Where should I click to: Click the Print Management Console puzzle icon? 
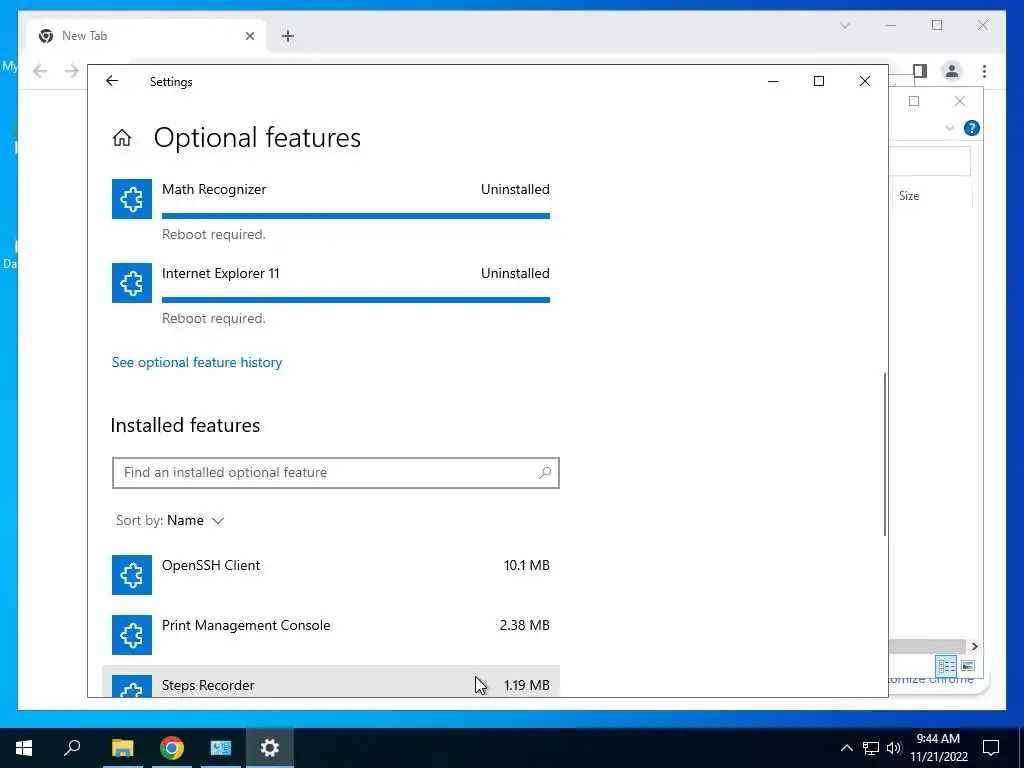point(132,635)
